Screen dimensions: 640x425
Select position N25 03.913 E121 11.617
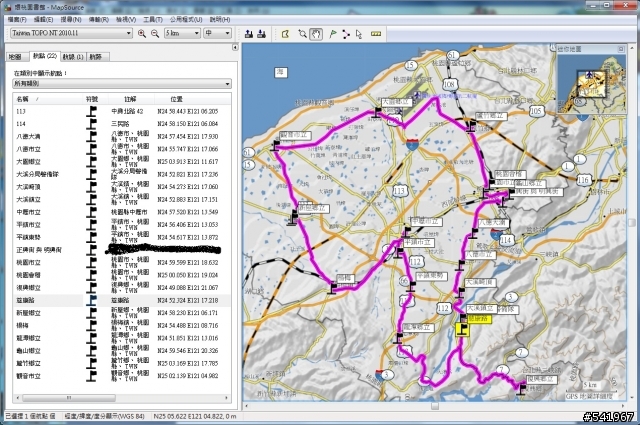(x=188, y=162)
